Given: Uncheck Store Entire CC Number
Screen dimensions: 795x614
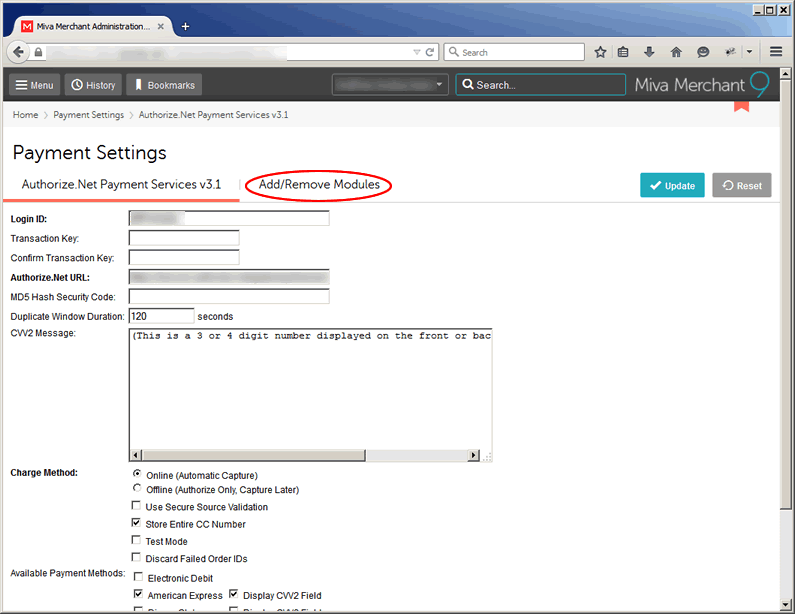Looking at the screenshot, I should point(137,524).
